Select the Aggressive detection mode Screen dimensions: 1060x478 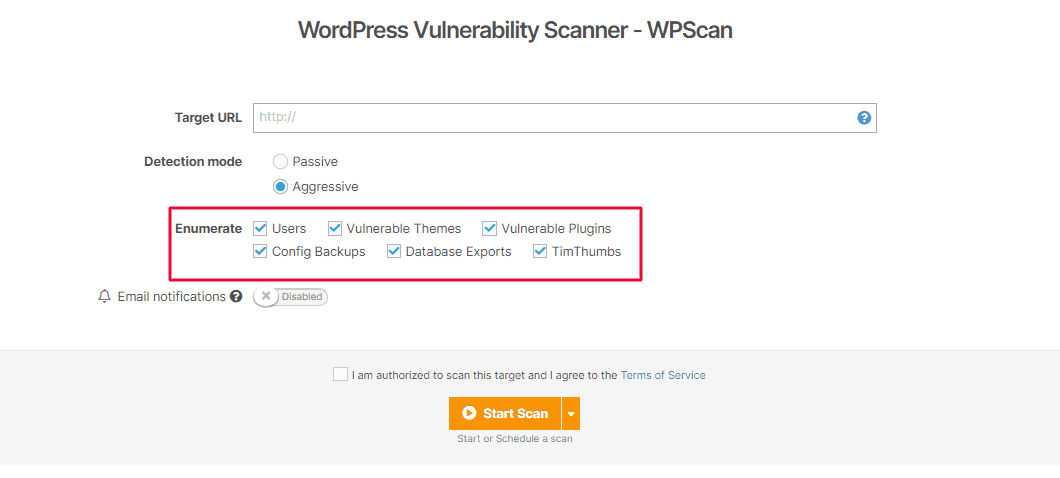click(x=280, y=186)
